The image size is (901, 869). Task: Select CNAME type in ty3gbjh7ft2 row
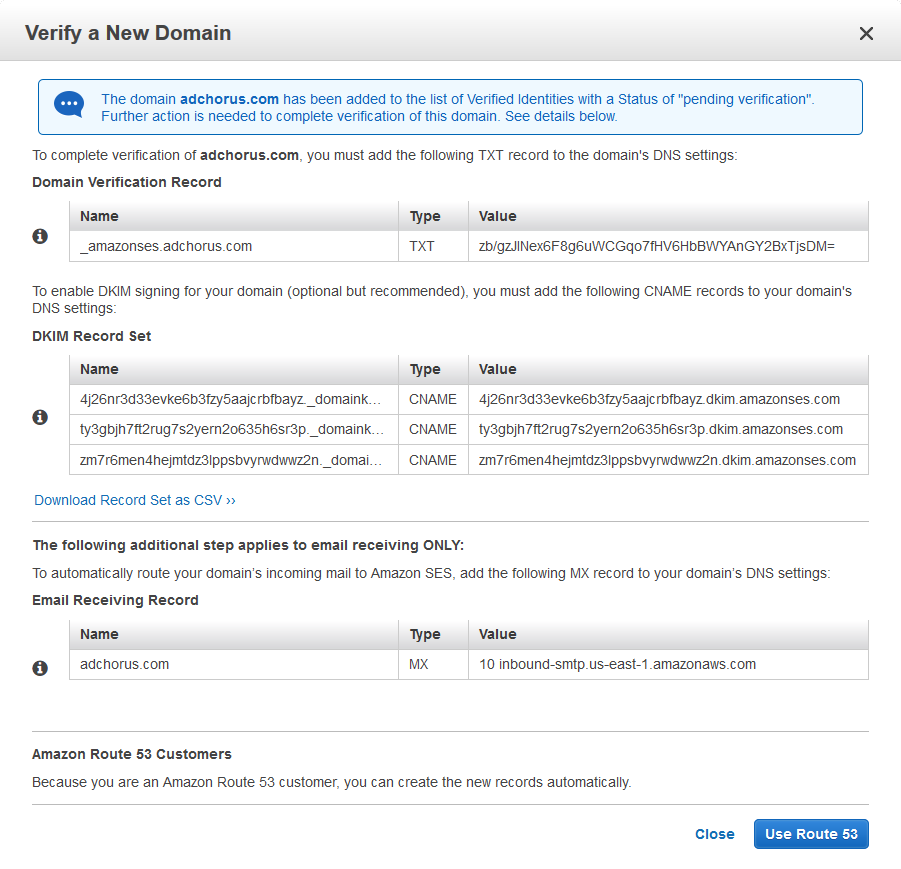pyautogui.click(x=433, y=429)
